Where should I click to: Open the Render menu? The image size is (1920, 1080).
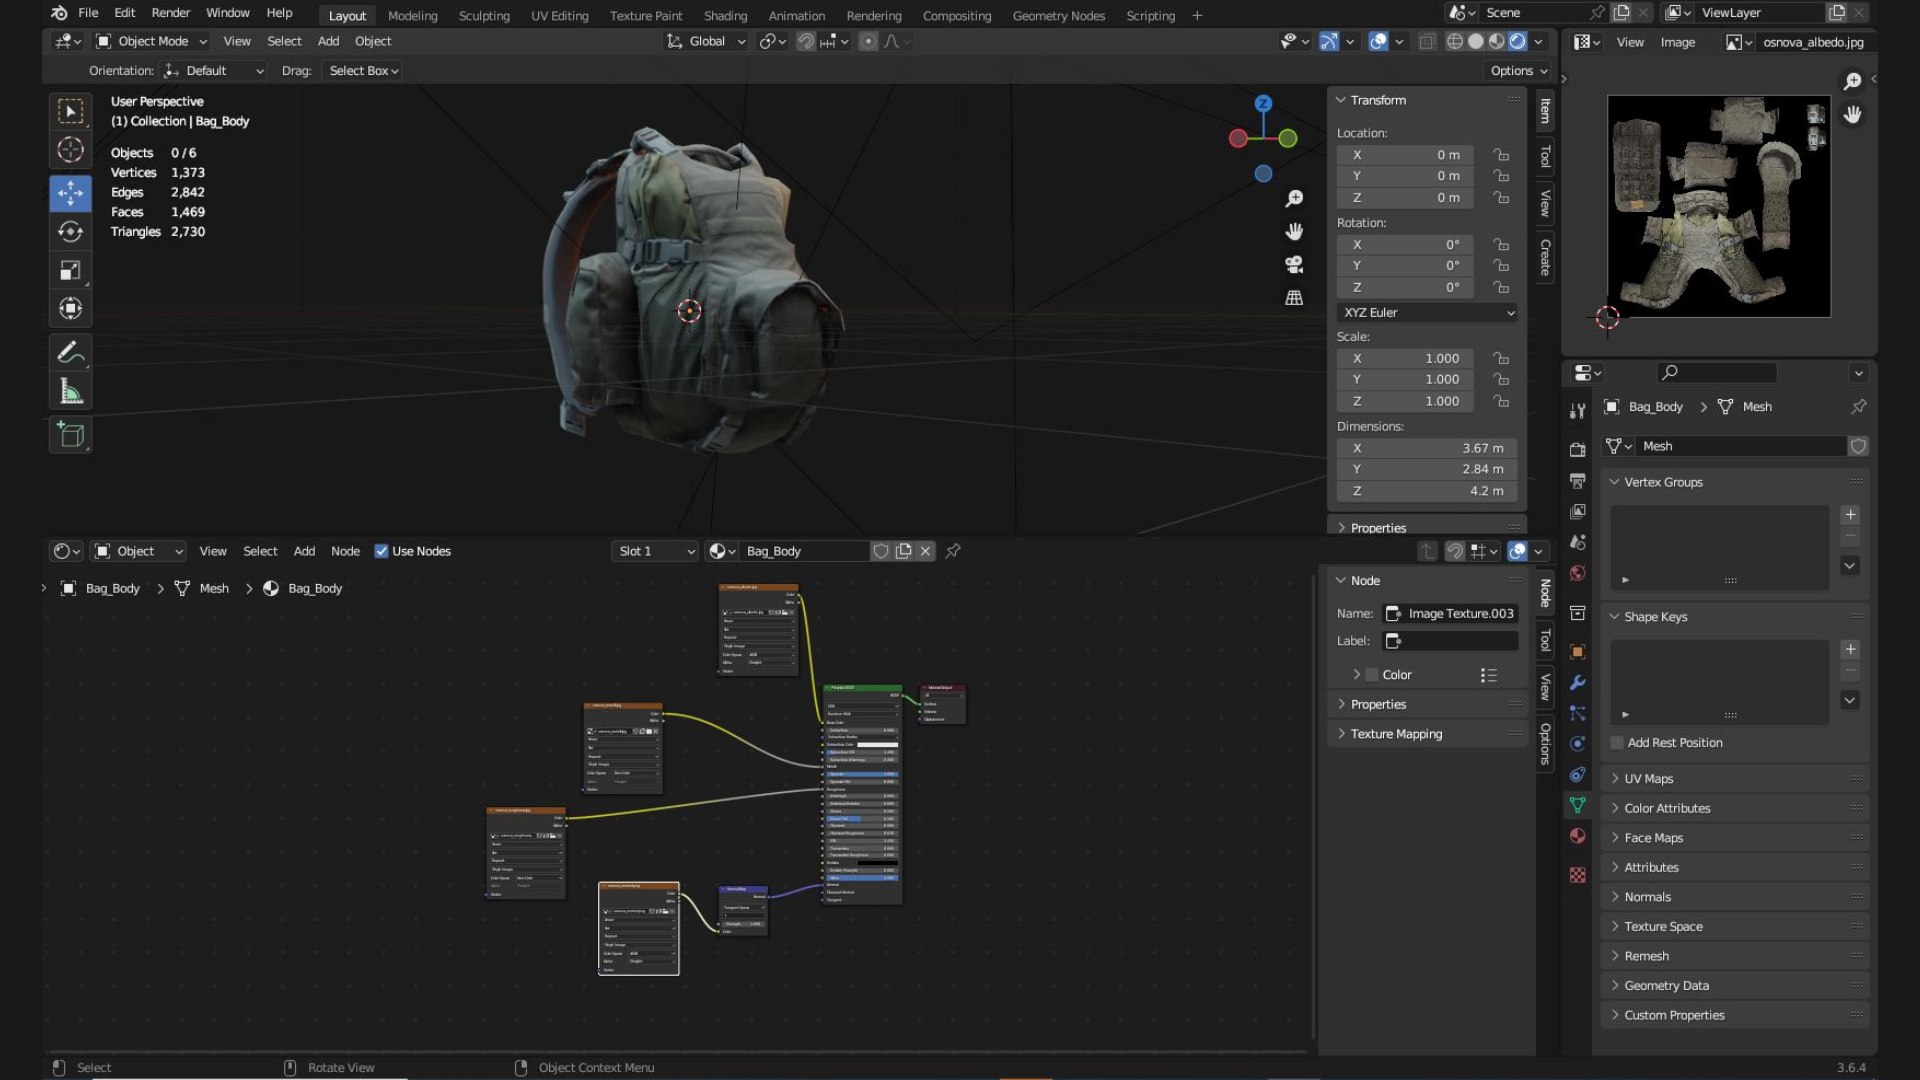click(x=170, y=13)
